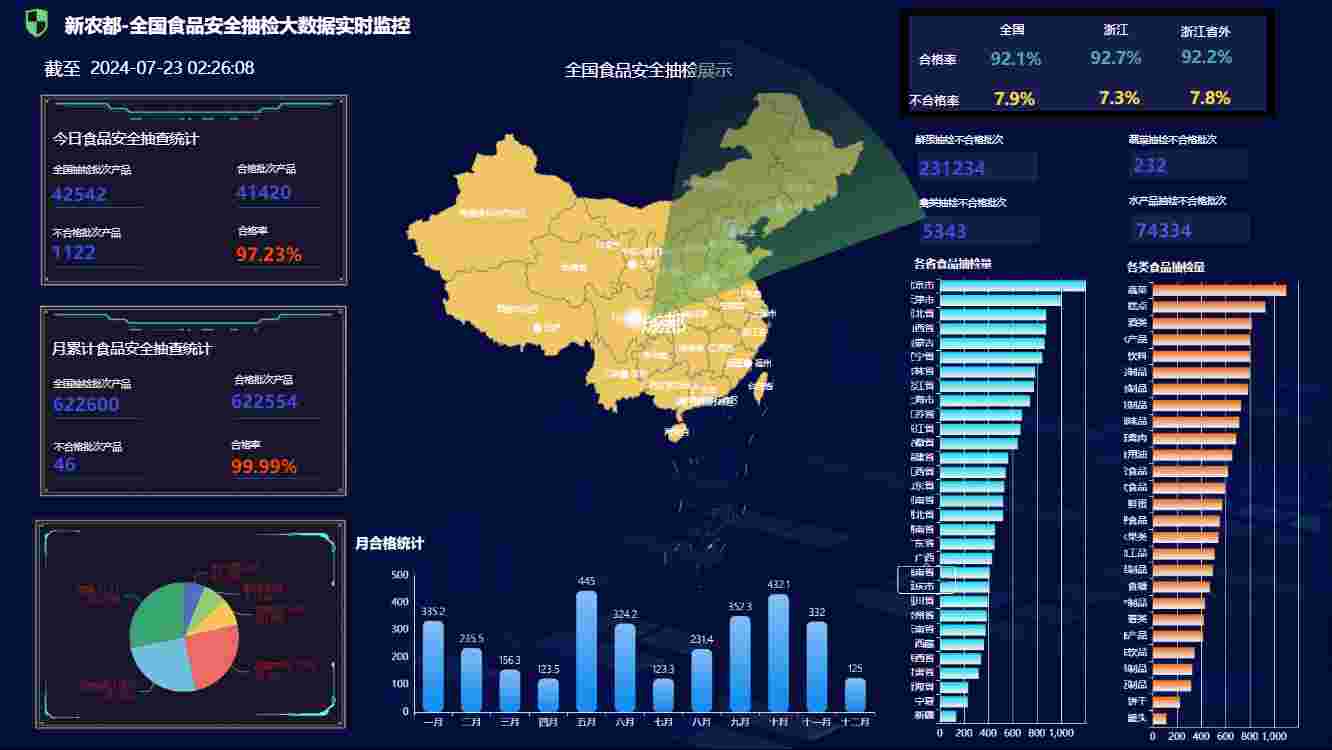Click today's 合格率 value 97.23%

tap(269, 254)
